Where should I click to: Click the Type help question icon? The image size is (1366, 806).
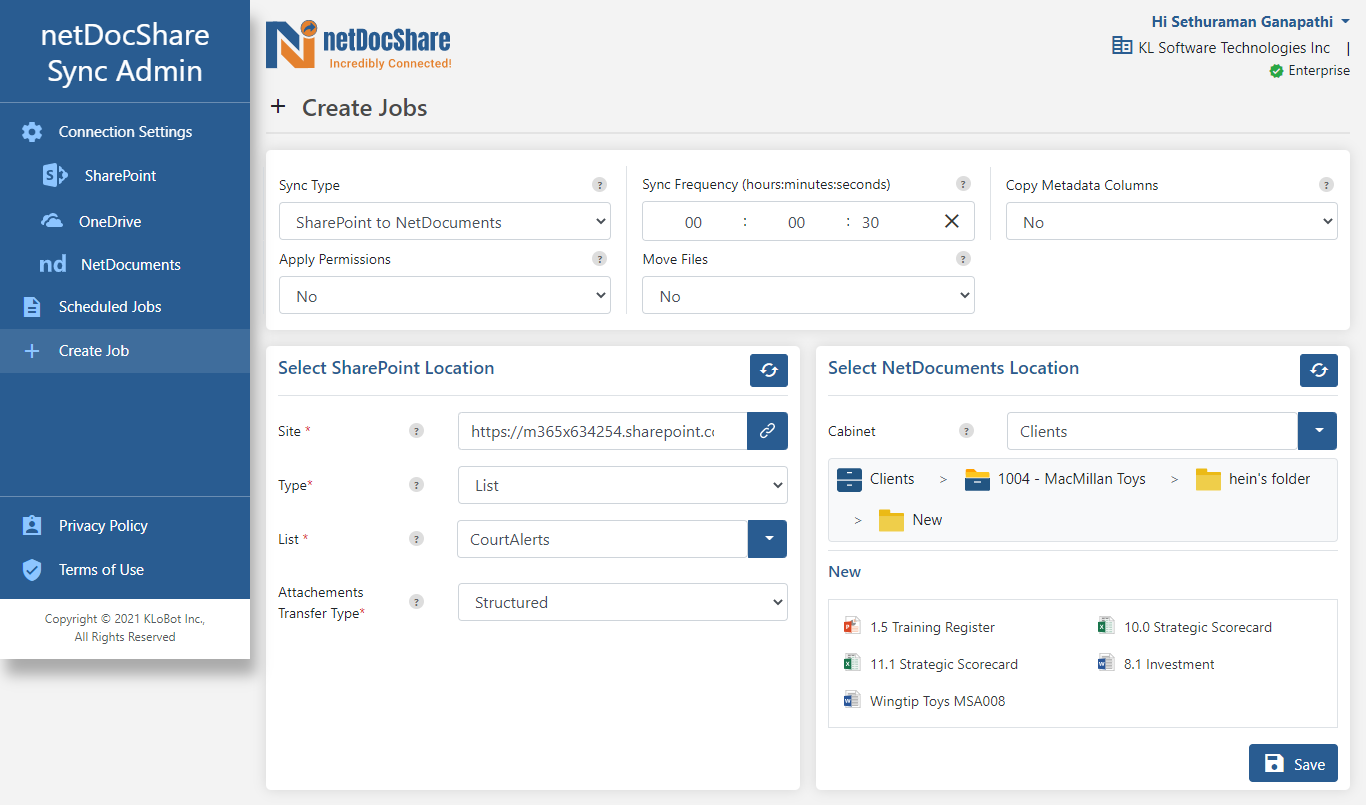pos(416,485)
